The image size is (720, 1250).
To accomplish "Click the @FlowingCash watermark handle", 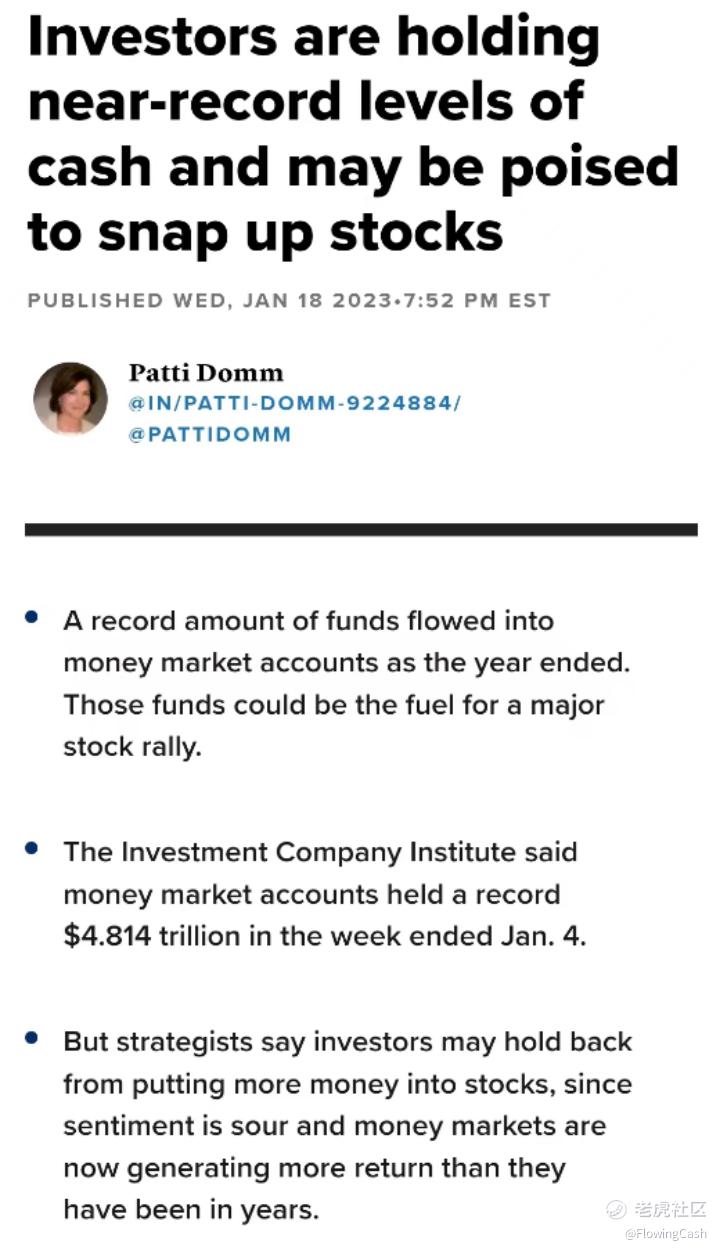I will (x=666, y=1234).
